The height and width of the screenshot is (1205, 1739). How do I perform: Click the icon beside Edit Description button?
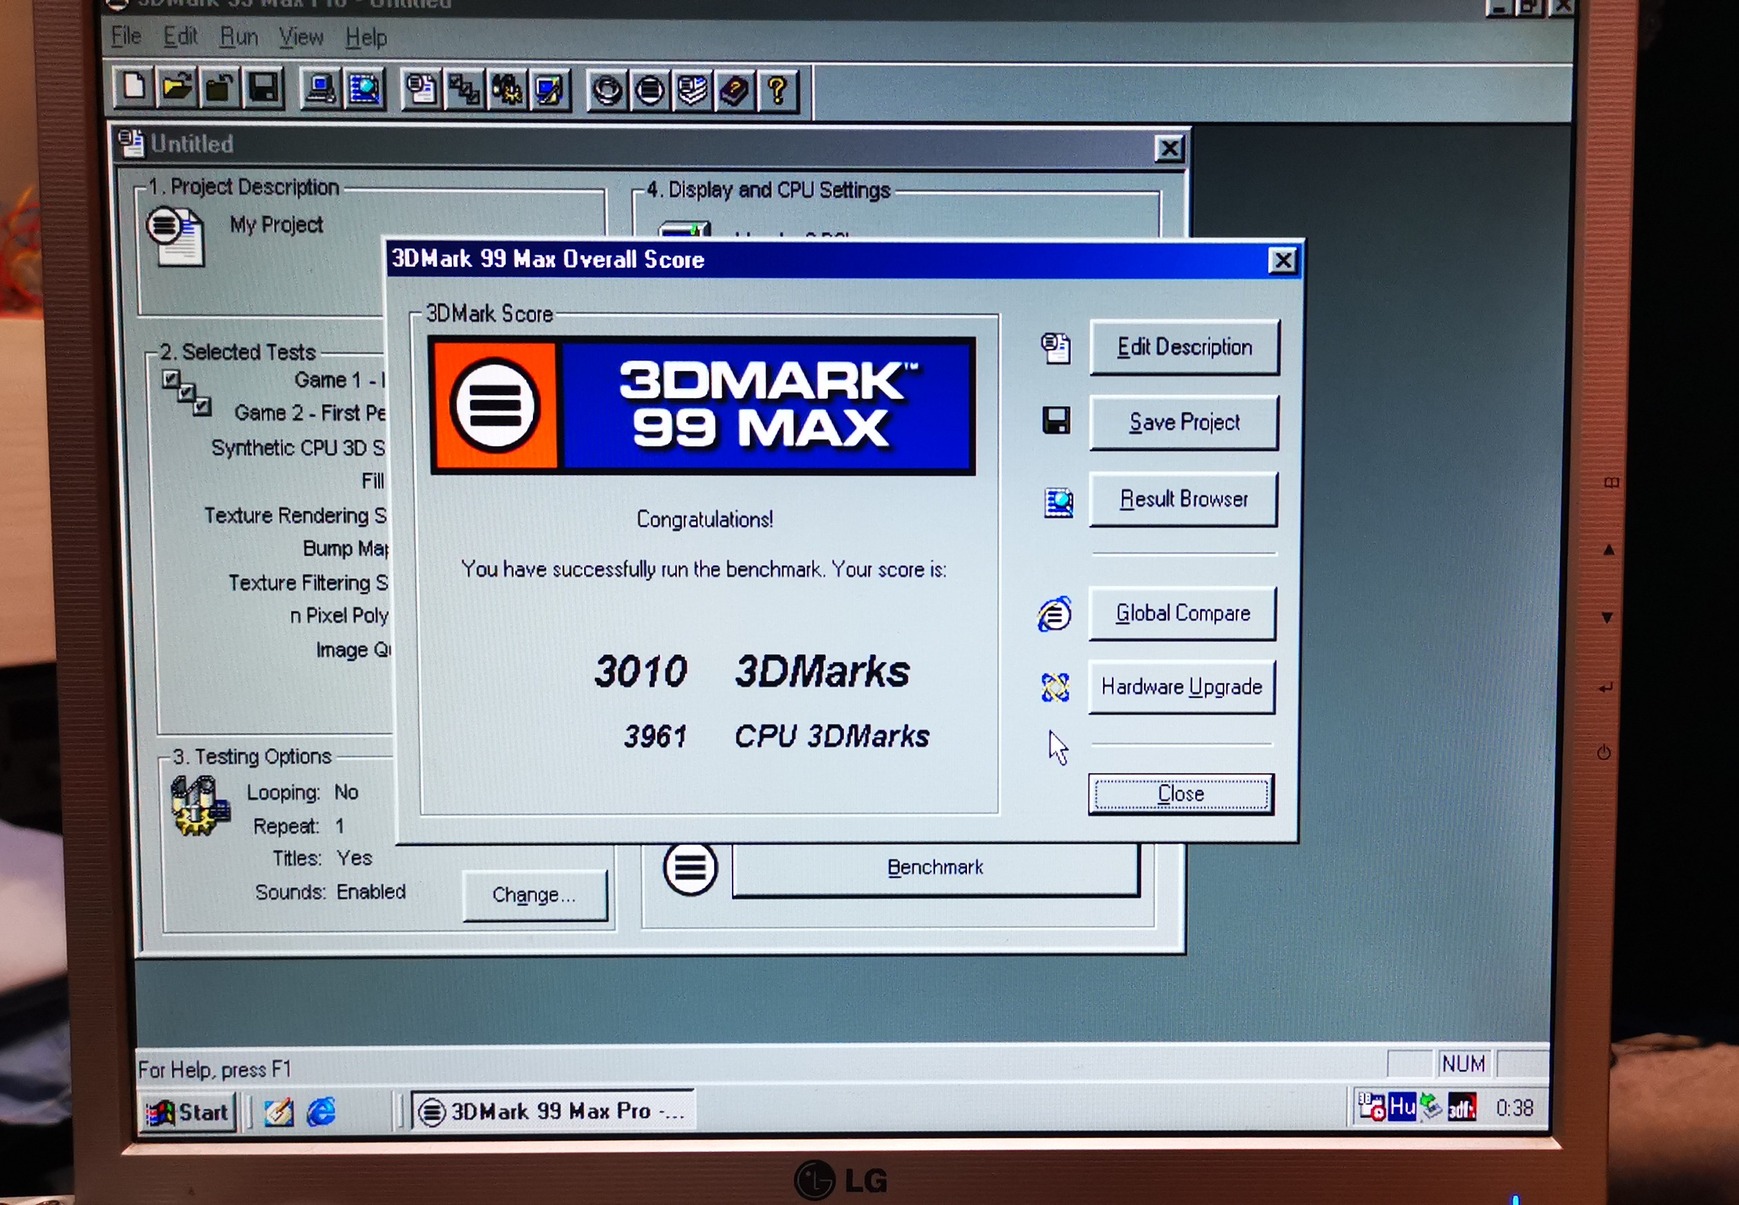click(x=1055, y=348)
